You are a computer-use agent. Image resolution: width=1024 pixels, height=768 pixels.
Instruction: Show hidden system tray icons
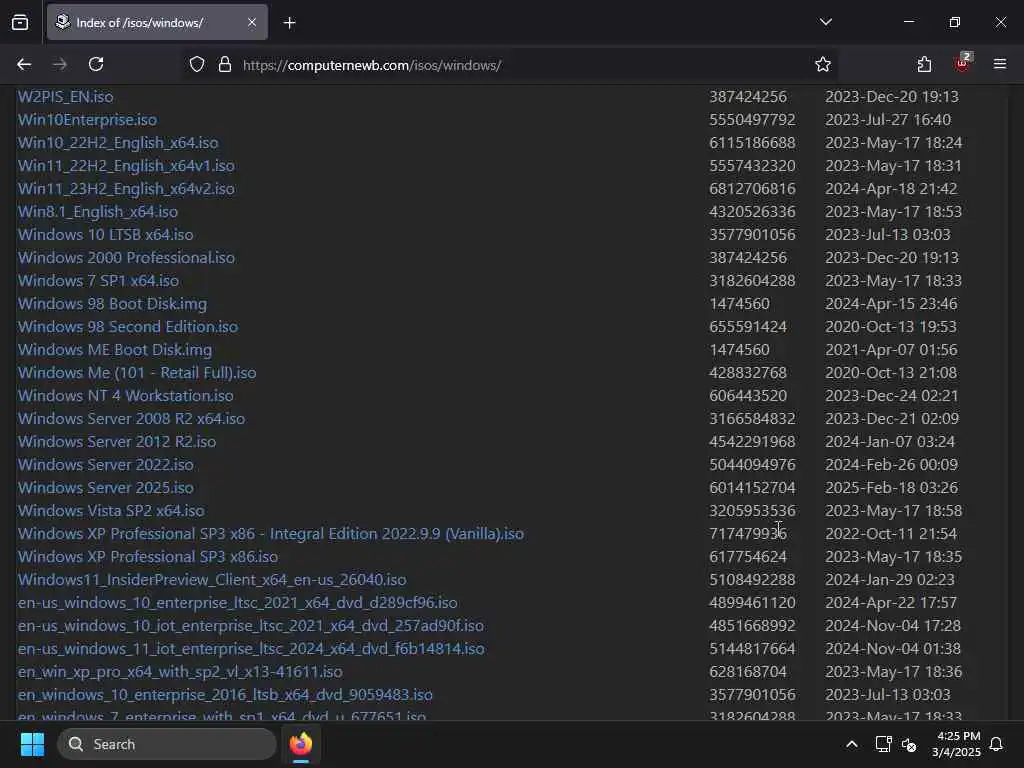(x=852, y=744)
